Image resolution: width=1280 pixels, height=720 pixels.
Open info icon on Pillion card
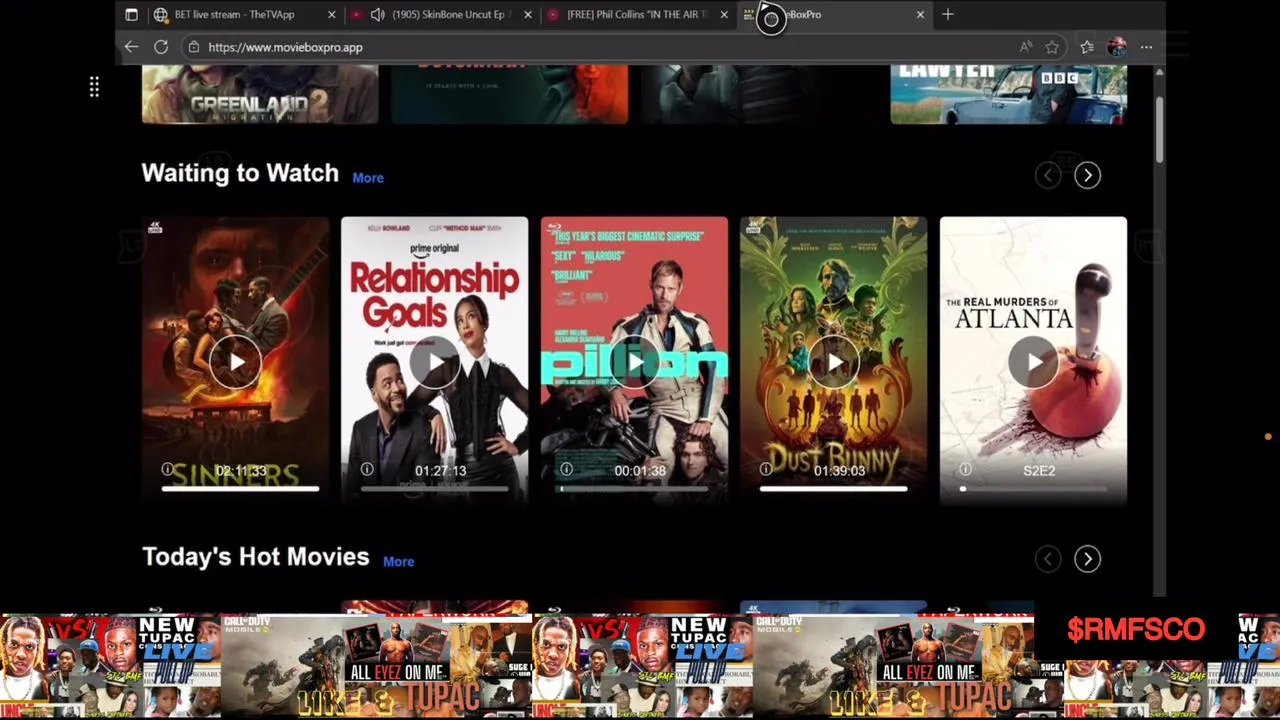566,469
